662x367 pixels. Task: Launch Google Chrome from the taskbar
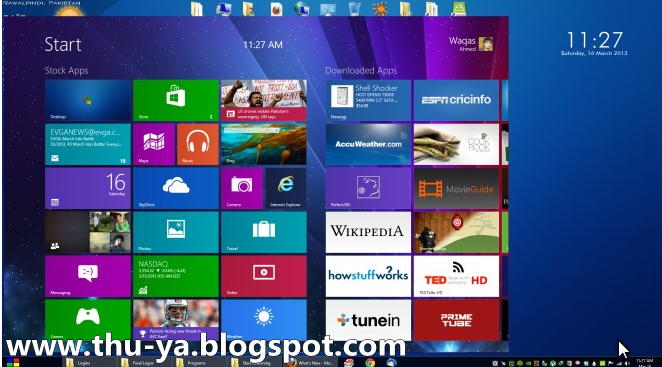click(x=370, y=363)
